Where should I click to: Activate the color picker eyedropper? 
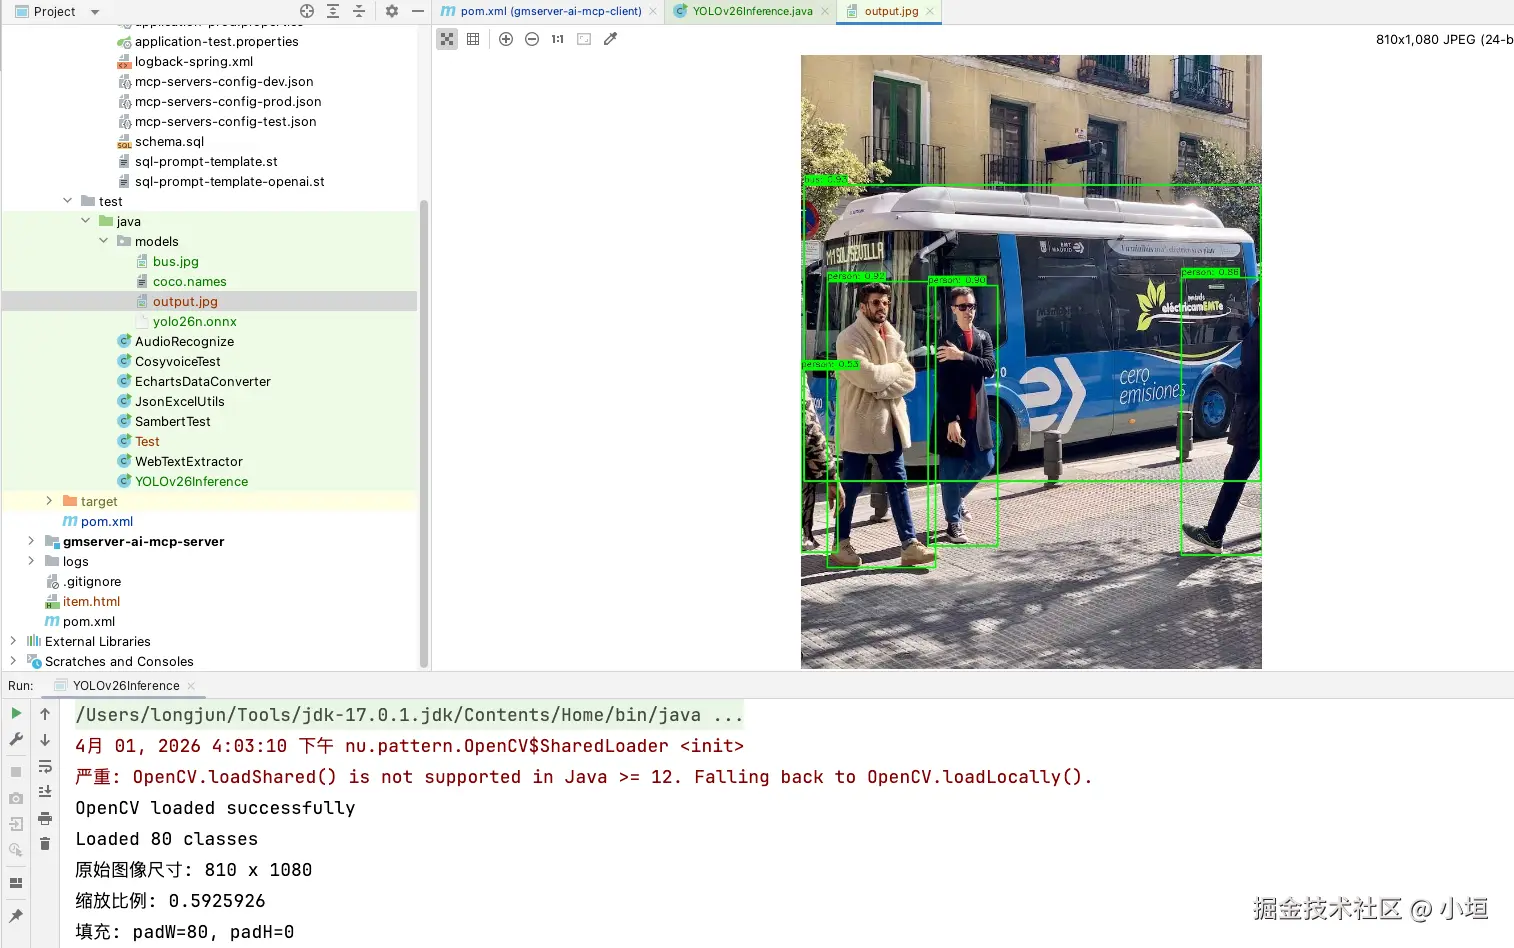click(x=610, y=39)
